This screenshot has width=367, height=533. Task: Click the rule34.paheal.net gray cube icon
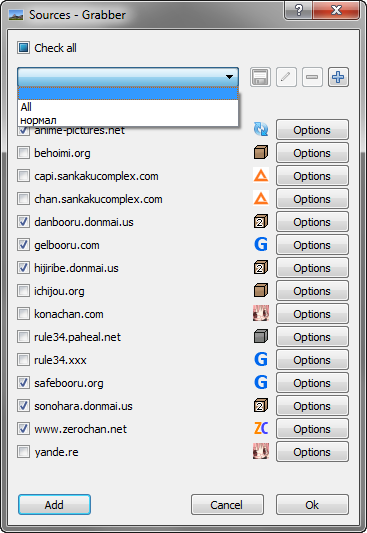coord(261,337)
